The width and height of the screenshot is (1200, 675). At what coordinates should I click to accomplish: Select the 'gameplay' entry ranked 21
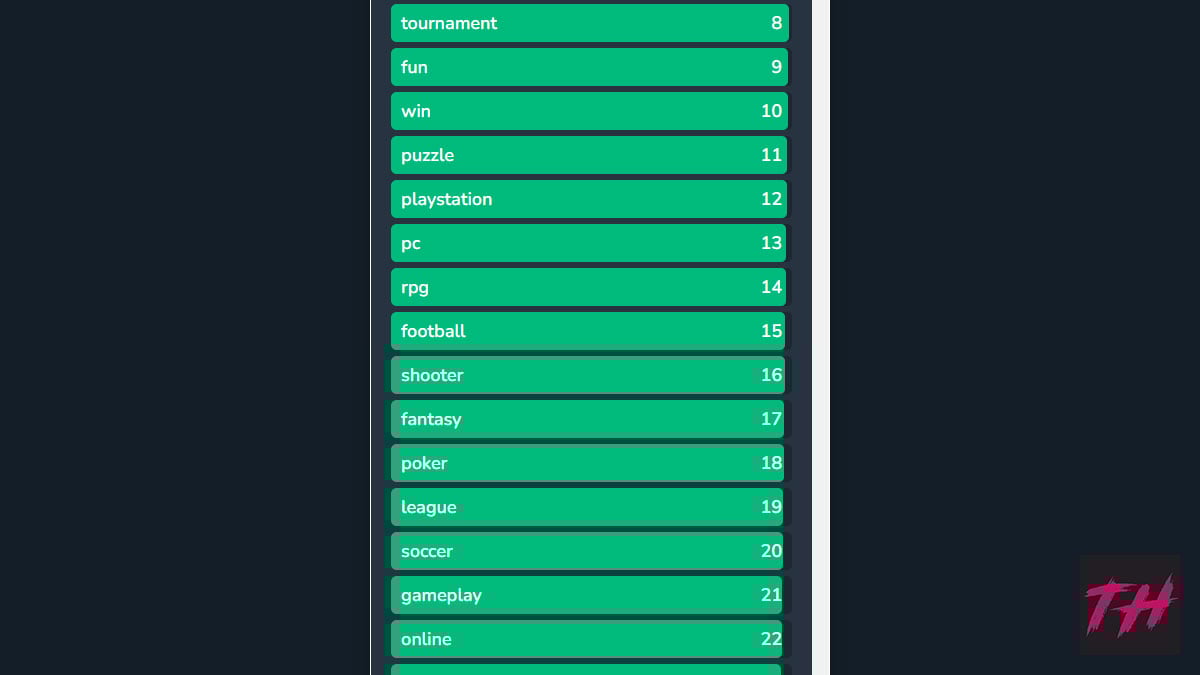point(586,595)
